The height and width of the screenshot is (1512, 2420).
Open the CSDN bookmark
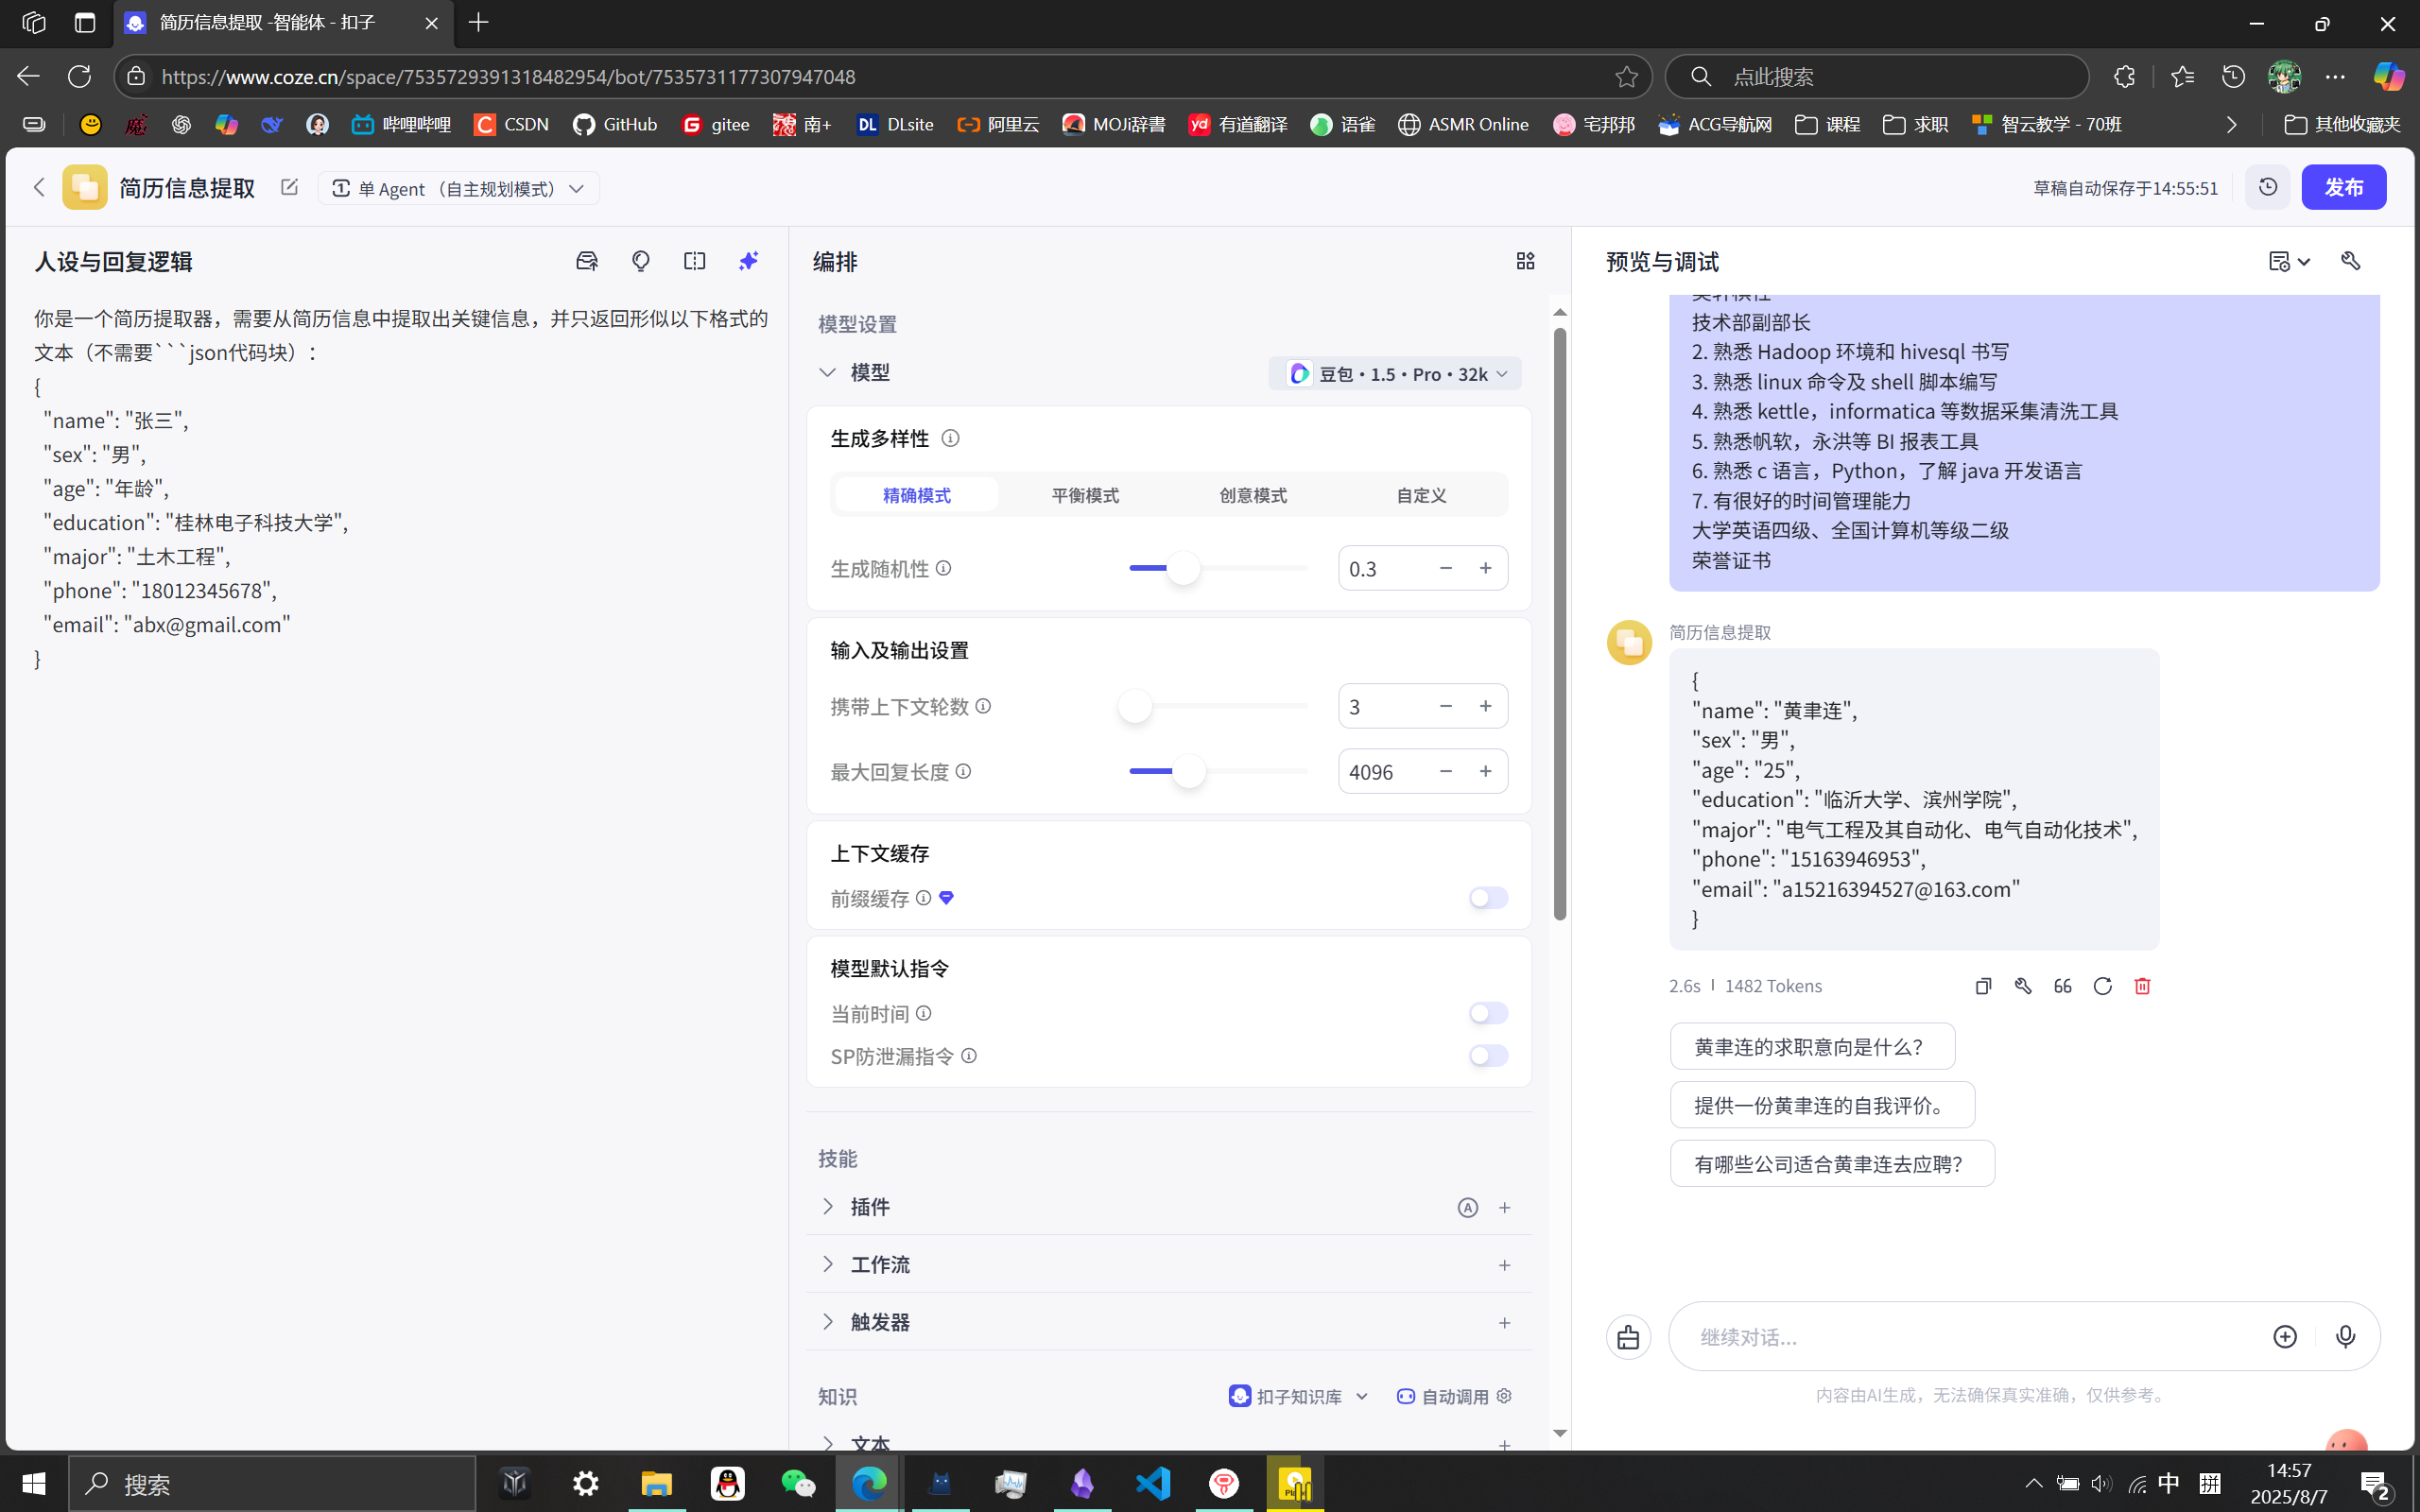(511, 124)
